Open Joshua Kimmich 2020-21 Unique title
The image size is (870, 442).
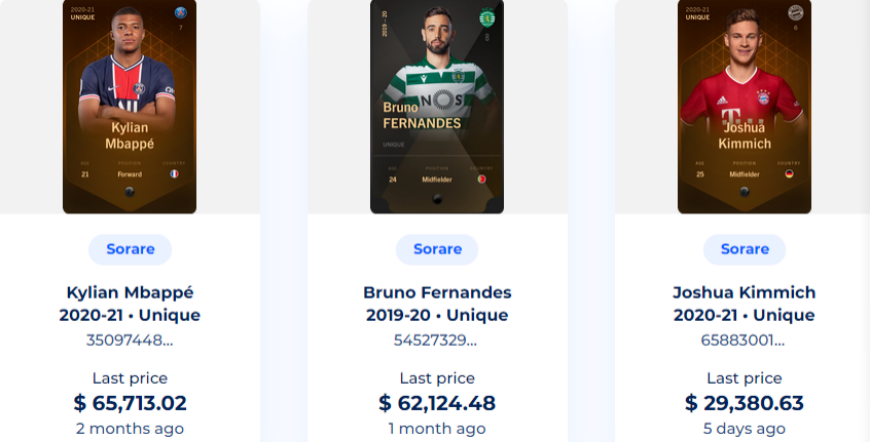(744, 303)
